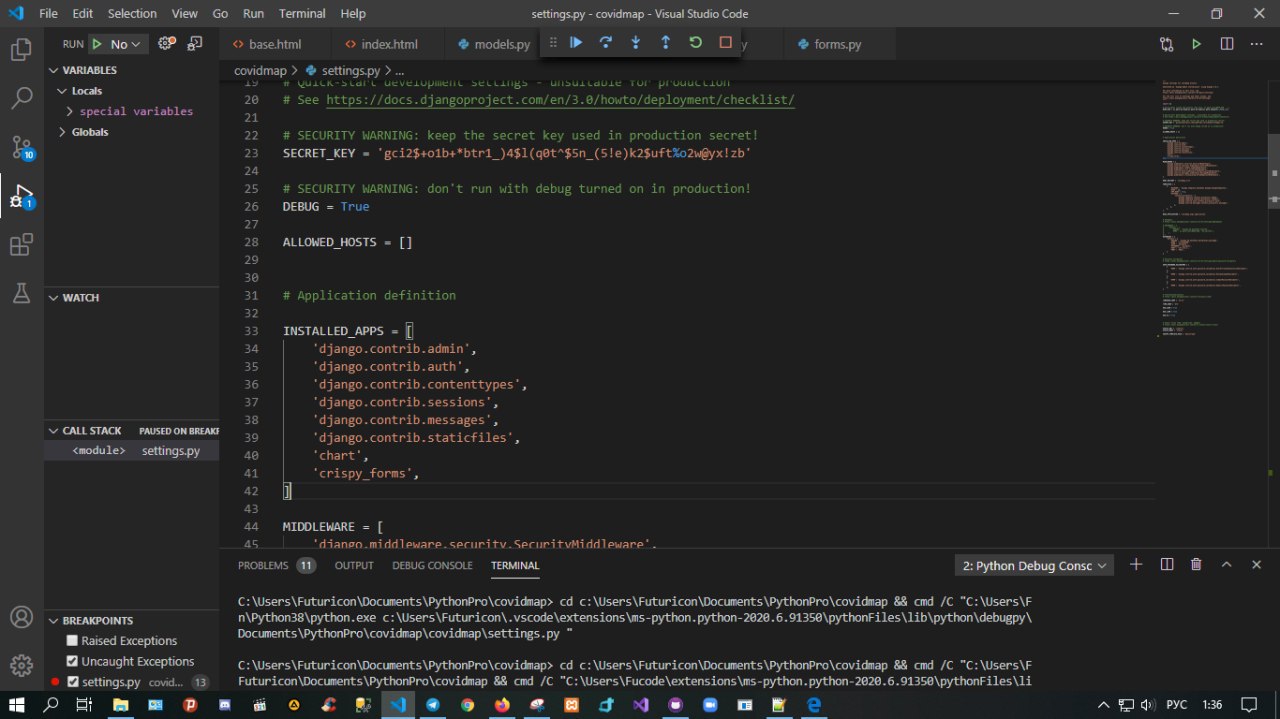Open the Manage gear in the activity bar
The image size is (1280, 719).
pyautogui.click(x=21, y=665)
